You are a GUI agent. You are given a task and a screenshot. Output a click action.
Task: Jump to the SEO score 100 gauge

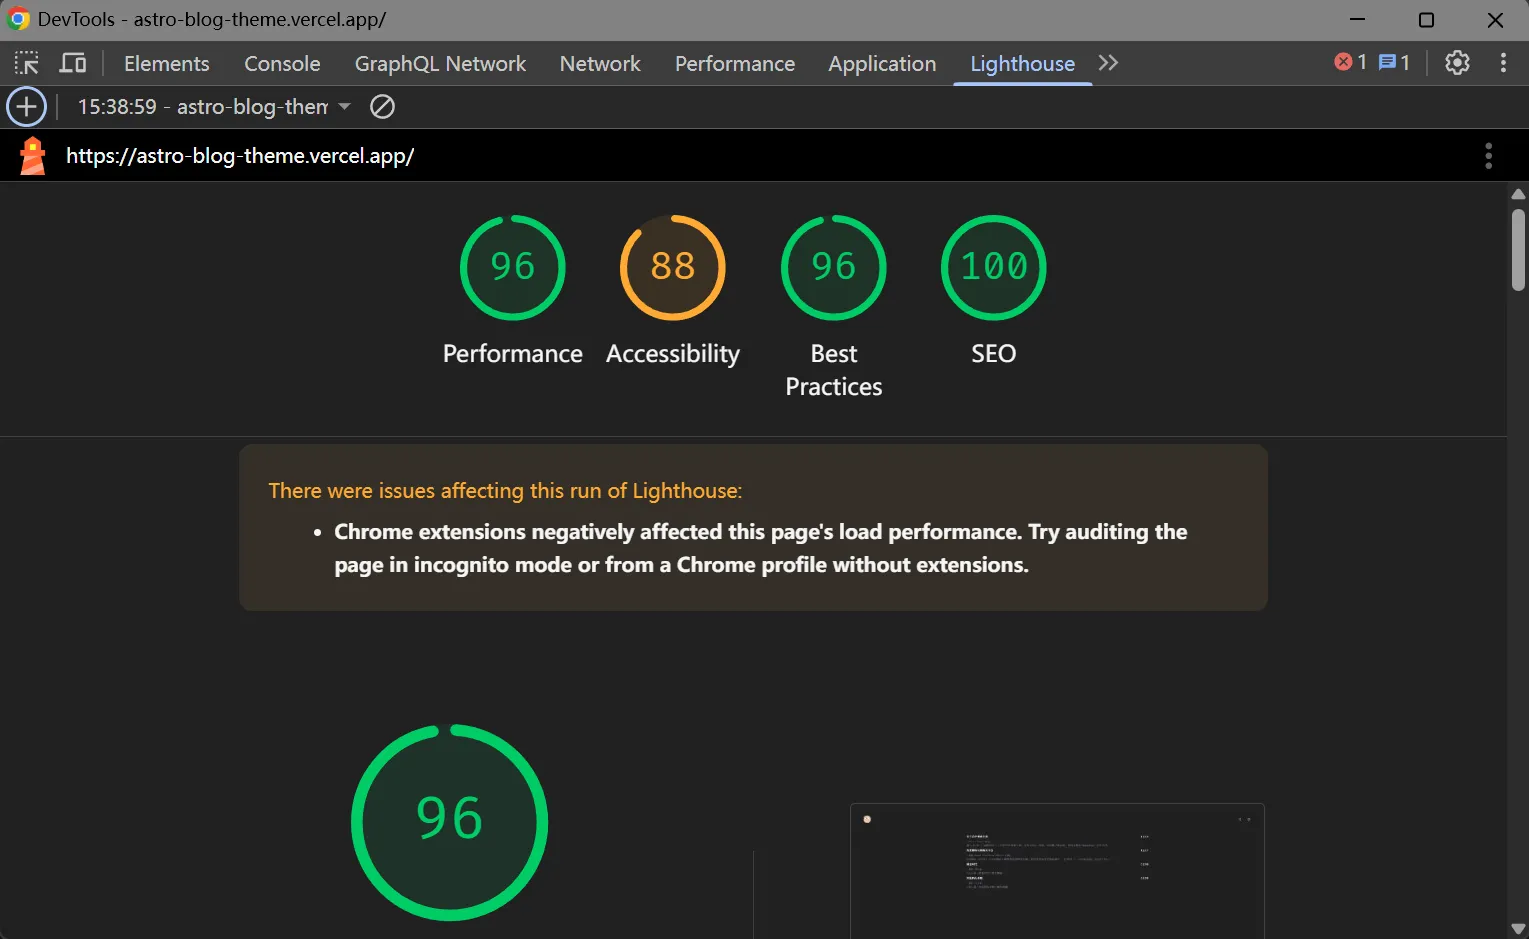click(x=993, y=268)
